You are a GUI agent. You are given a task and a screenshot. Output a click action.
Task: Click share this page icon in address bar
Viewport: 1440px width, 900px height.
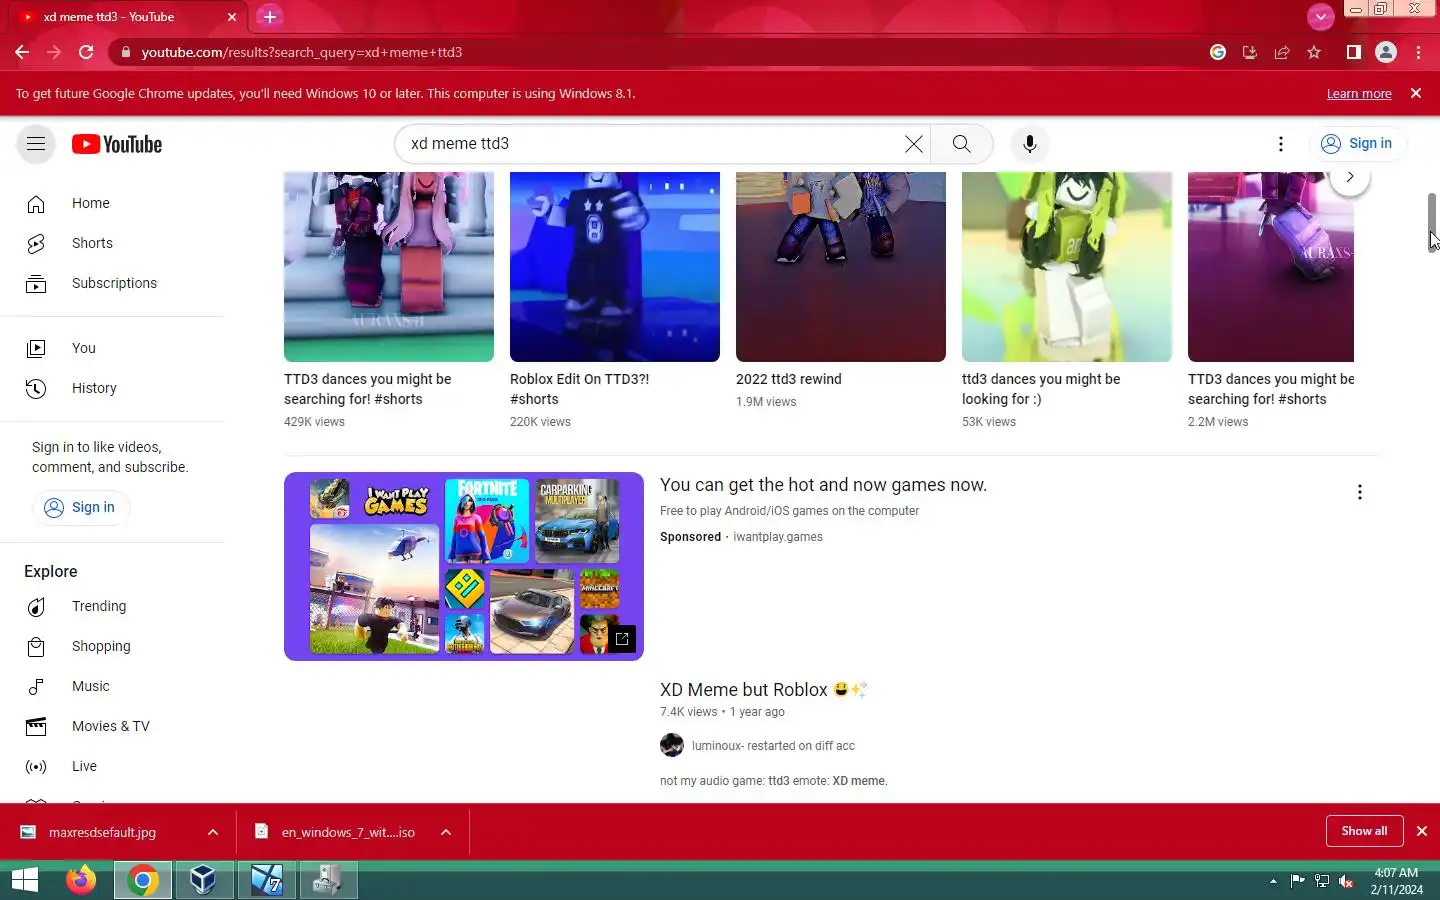(1282, 52)
